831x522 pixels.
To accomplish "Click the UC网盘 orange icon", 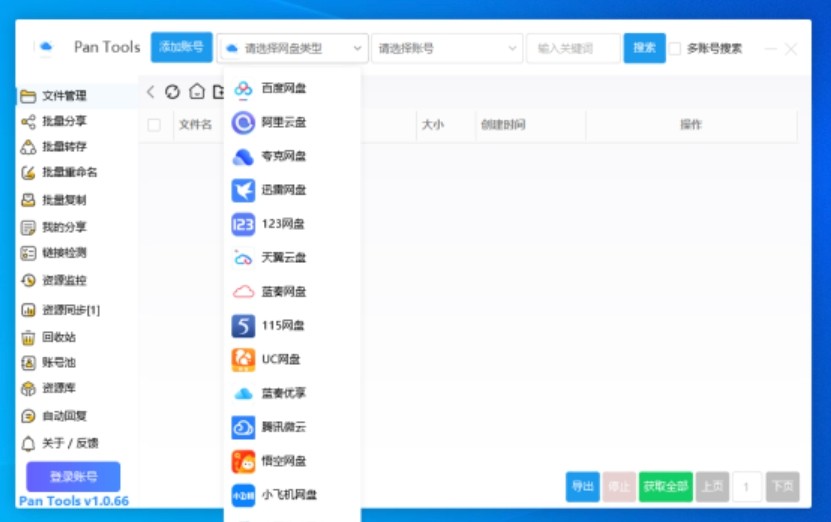I will (x=243, y=359).
